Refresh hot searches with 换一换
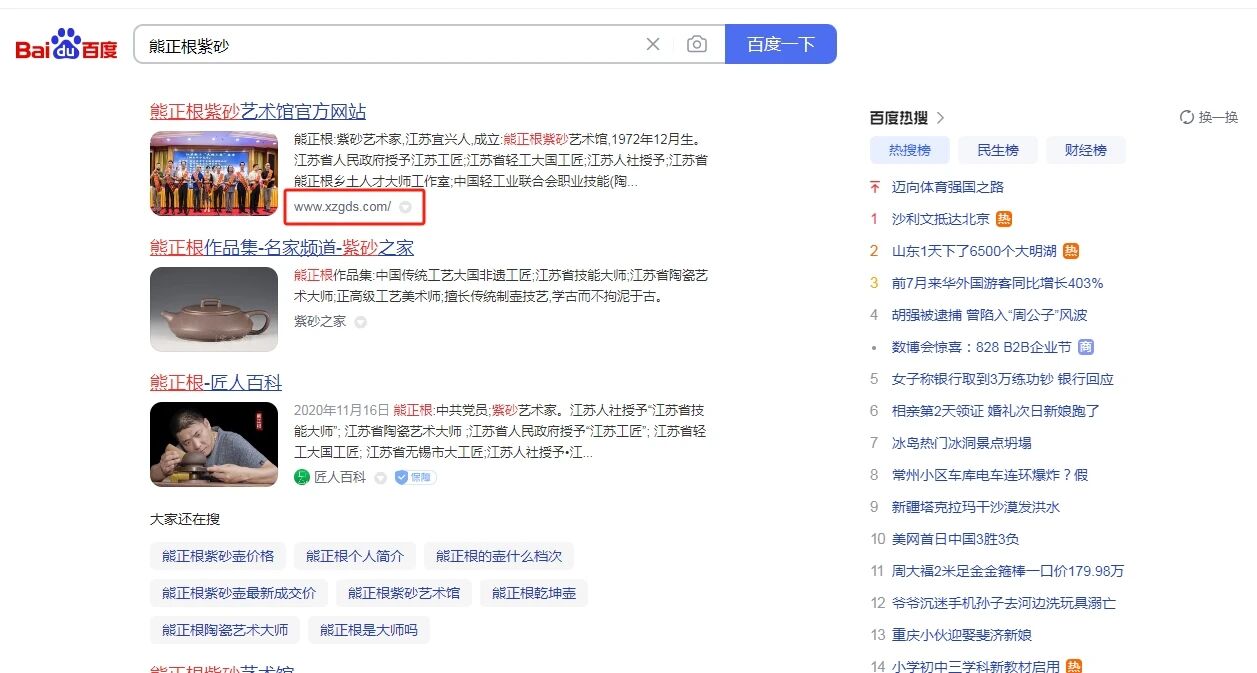 click(1209, 117)
